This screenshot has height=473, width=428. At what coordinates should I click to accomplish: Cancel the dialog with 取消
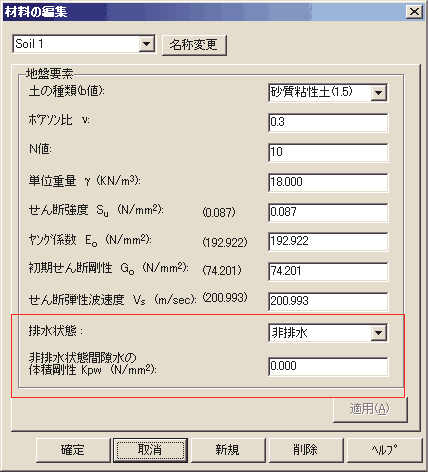tap(150, 450)
